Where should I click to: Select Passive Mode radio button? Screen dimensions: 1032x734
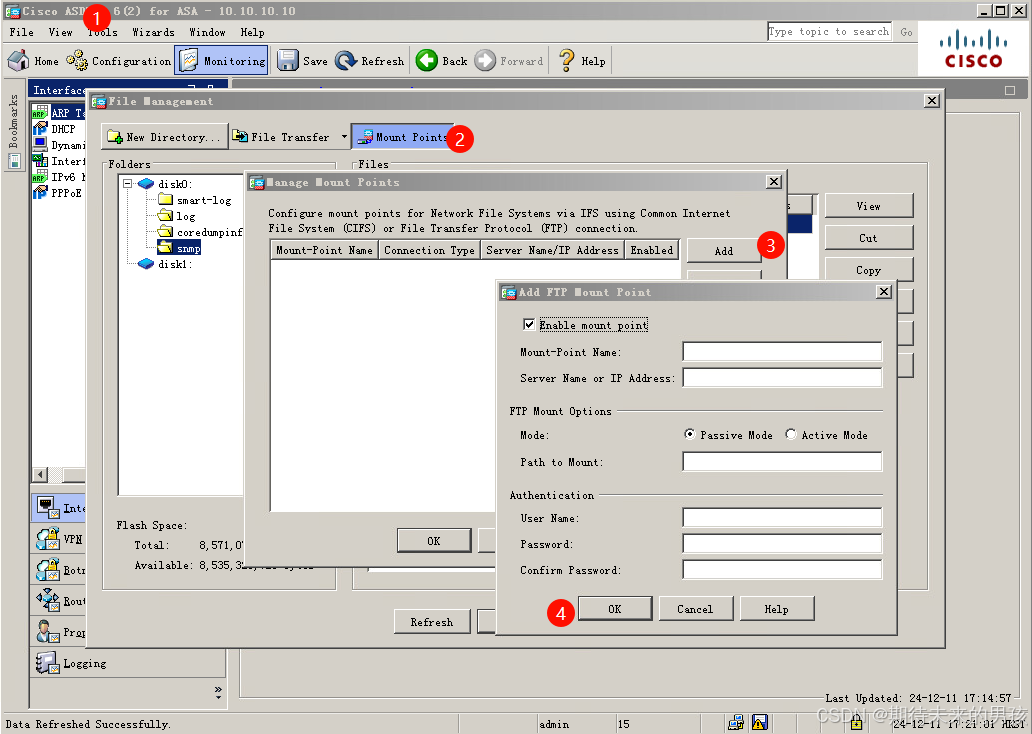689,434
